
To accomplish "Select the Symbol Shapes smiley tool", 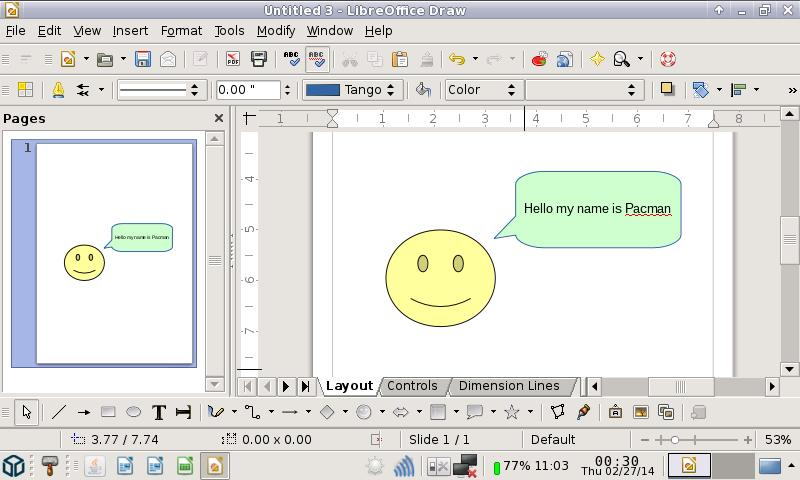I will click(x=363, y=412).
